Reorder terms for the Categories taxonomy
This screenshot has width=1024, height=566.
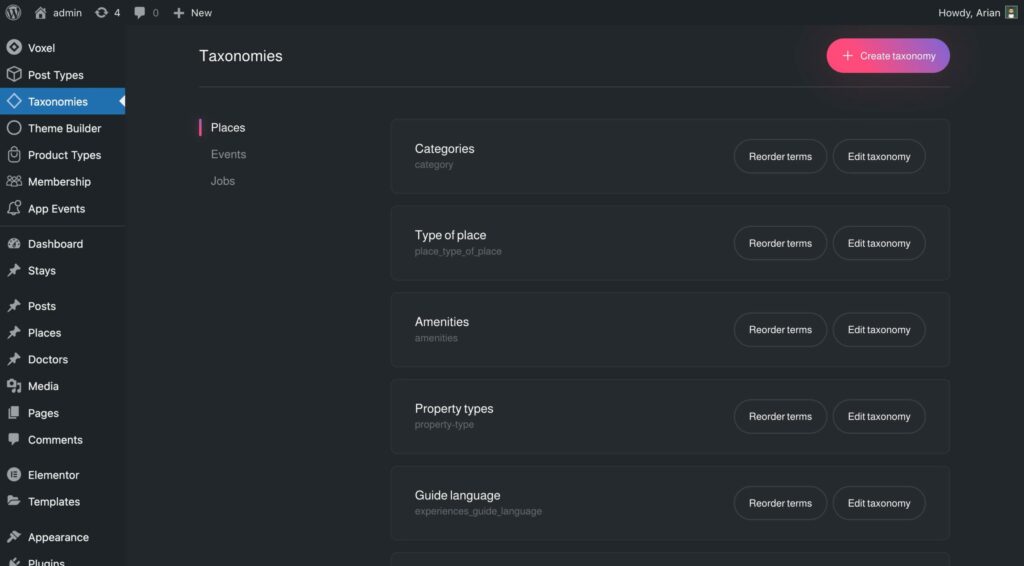pos(780,157)
